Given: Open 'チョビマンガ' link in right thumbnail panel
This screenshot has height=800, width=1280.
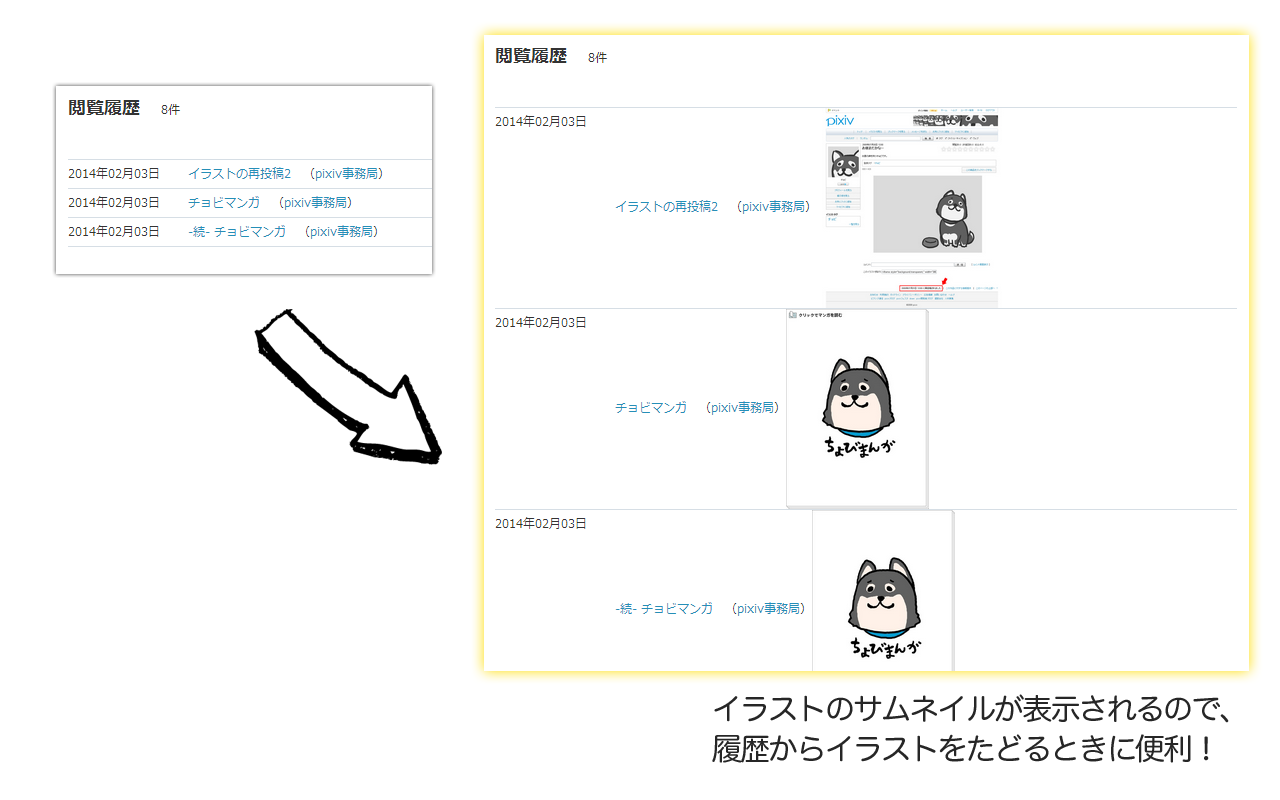Looking at the screenshot, I should point(651,408).
